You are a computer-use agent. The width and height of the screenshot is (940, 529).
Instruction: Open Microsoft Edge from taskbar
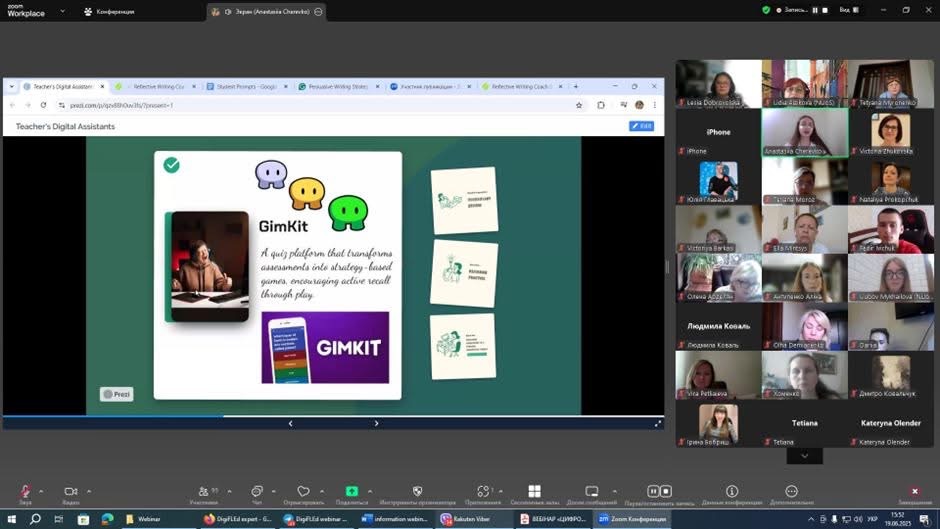click(107, 519)
